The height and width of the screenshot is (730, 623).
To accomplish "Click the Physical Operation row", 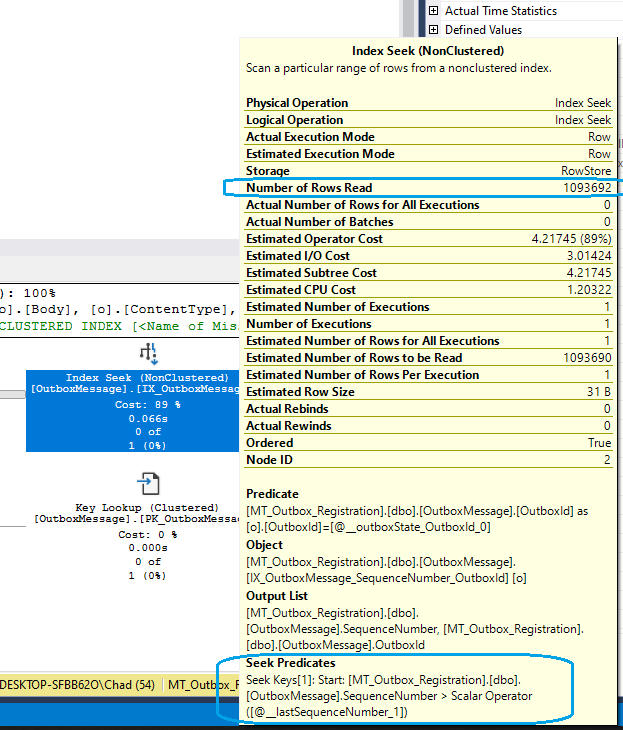I will click(428, 103).
